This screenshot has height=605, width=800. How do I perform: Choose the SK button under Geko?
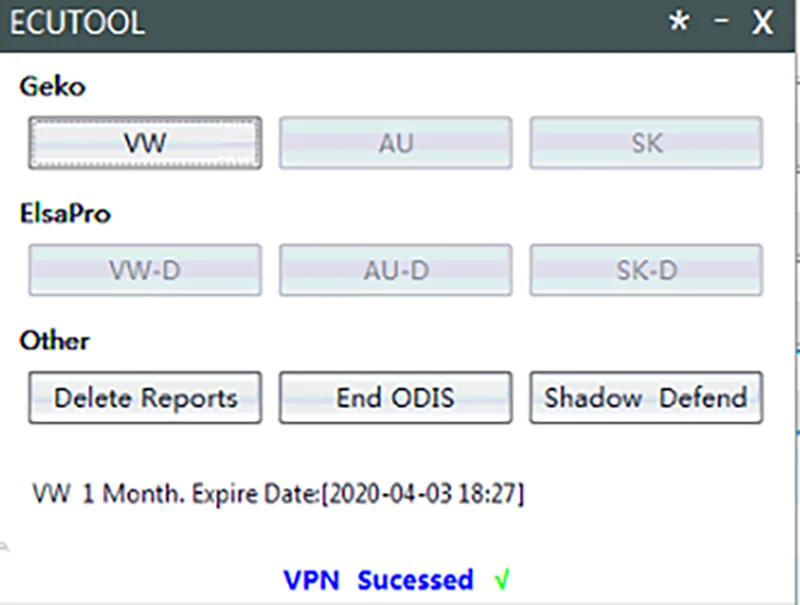click(646, 143)
